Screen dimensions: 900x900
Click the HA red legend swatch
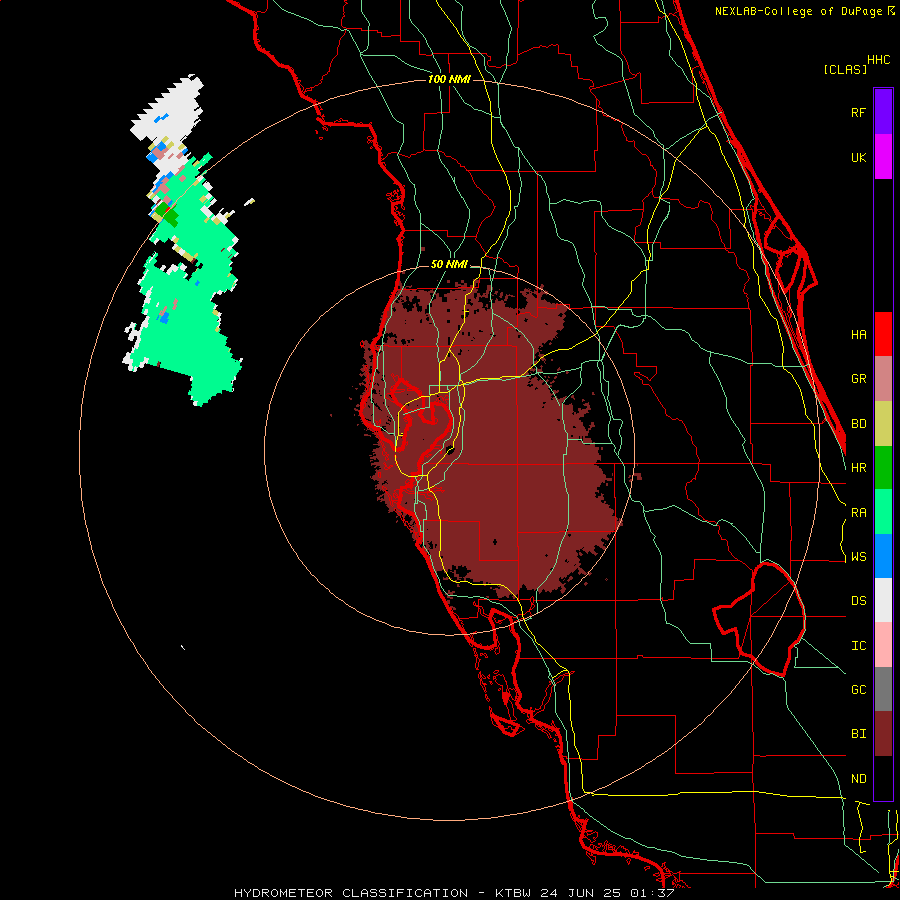pyautogui.click(x=883, y=334)
